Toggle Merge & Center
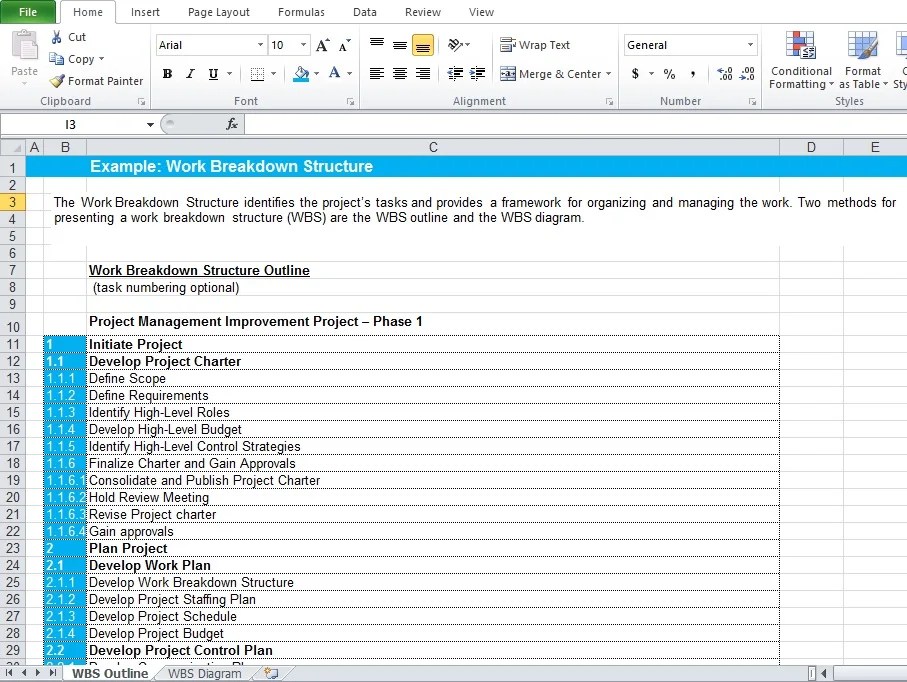The height and width of the screenshot is (682, 907). pyautogui.click(x=550, y=73)
